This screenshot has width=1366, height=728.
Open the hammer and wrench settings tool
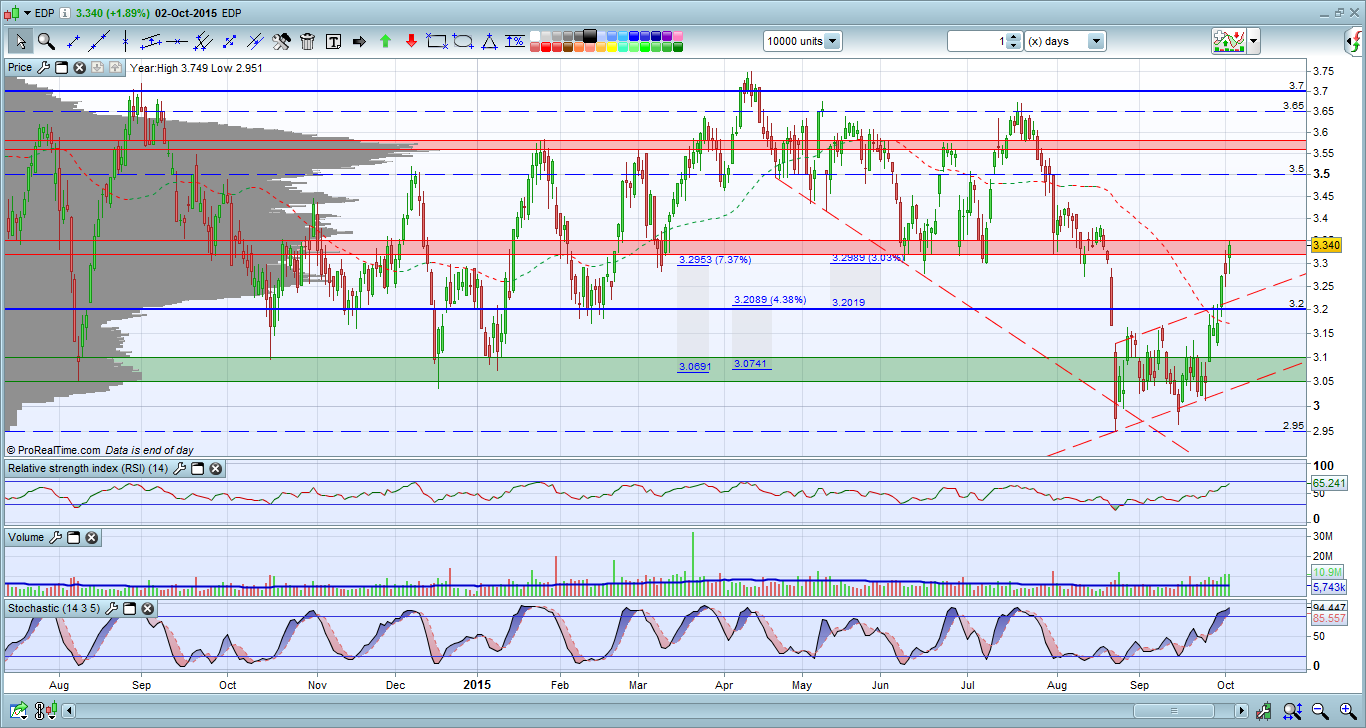(x=281, y=41)
